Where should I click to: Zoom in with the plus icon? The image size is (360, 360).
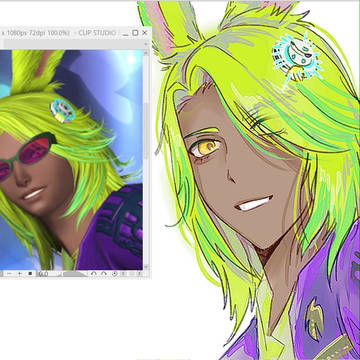click(20, 274)
